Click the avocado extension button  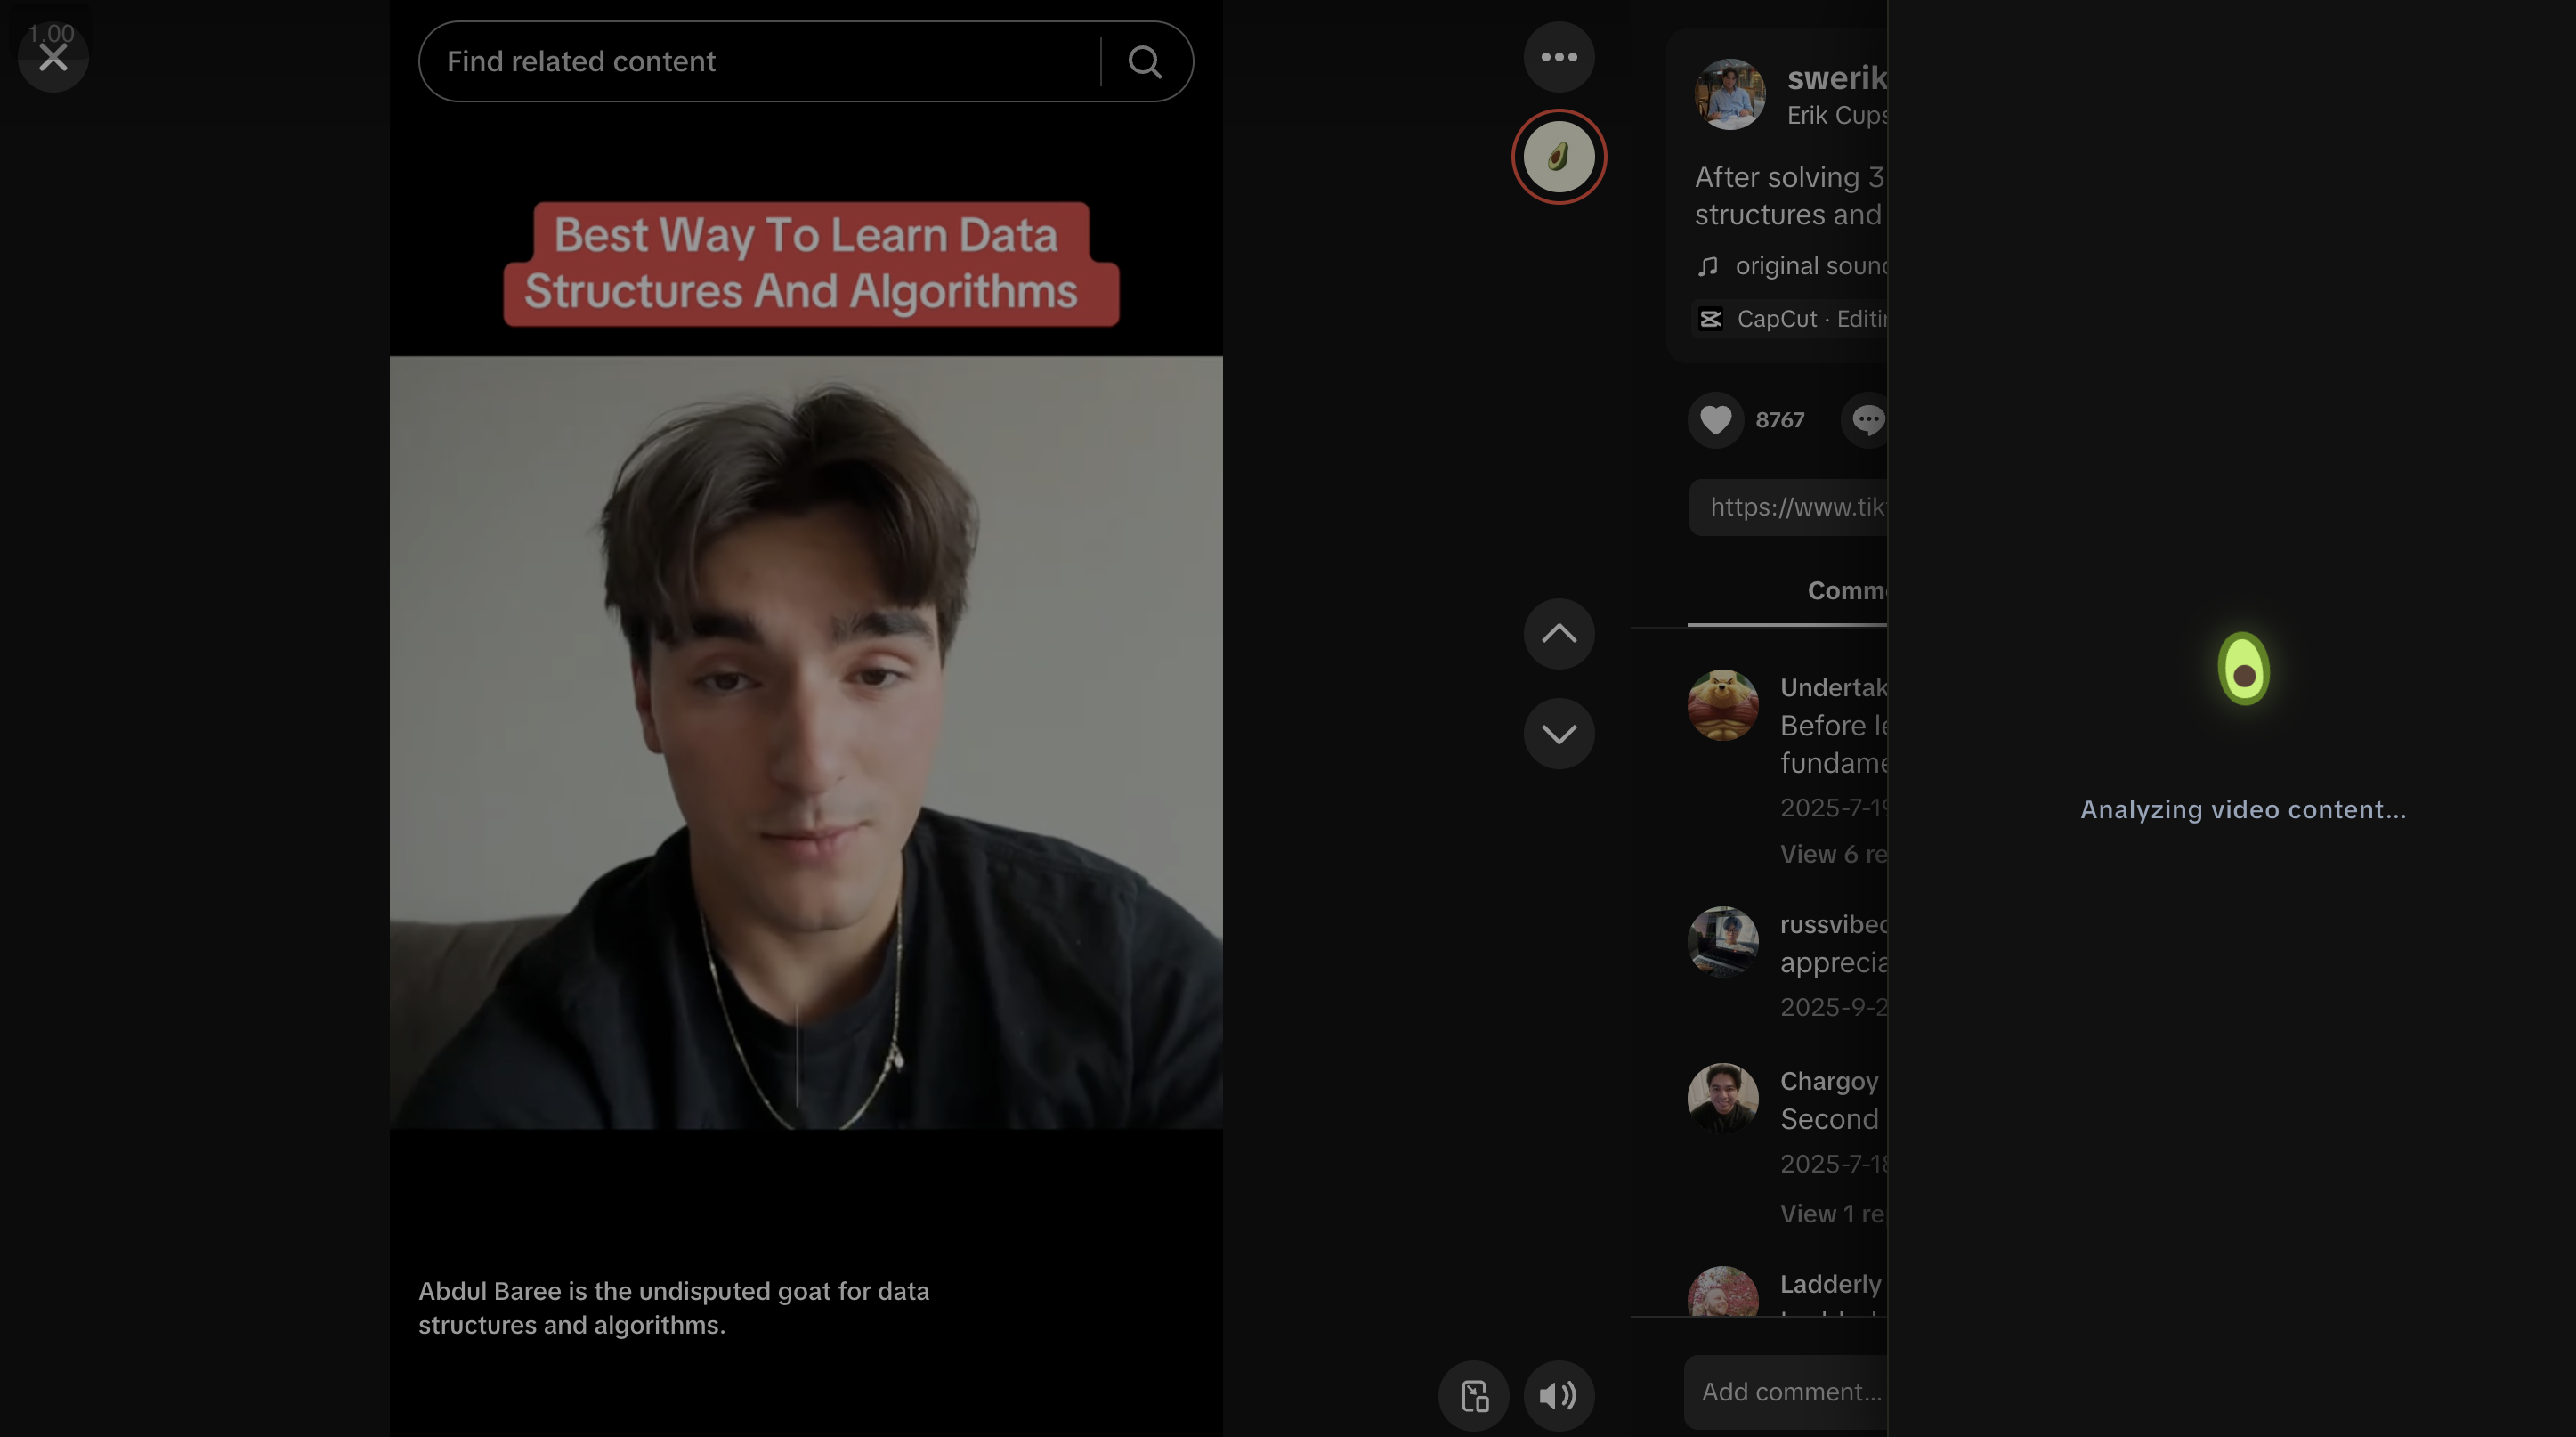pos(1558,157)
